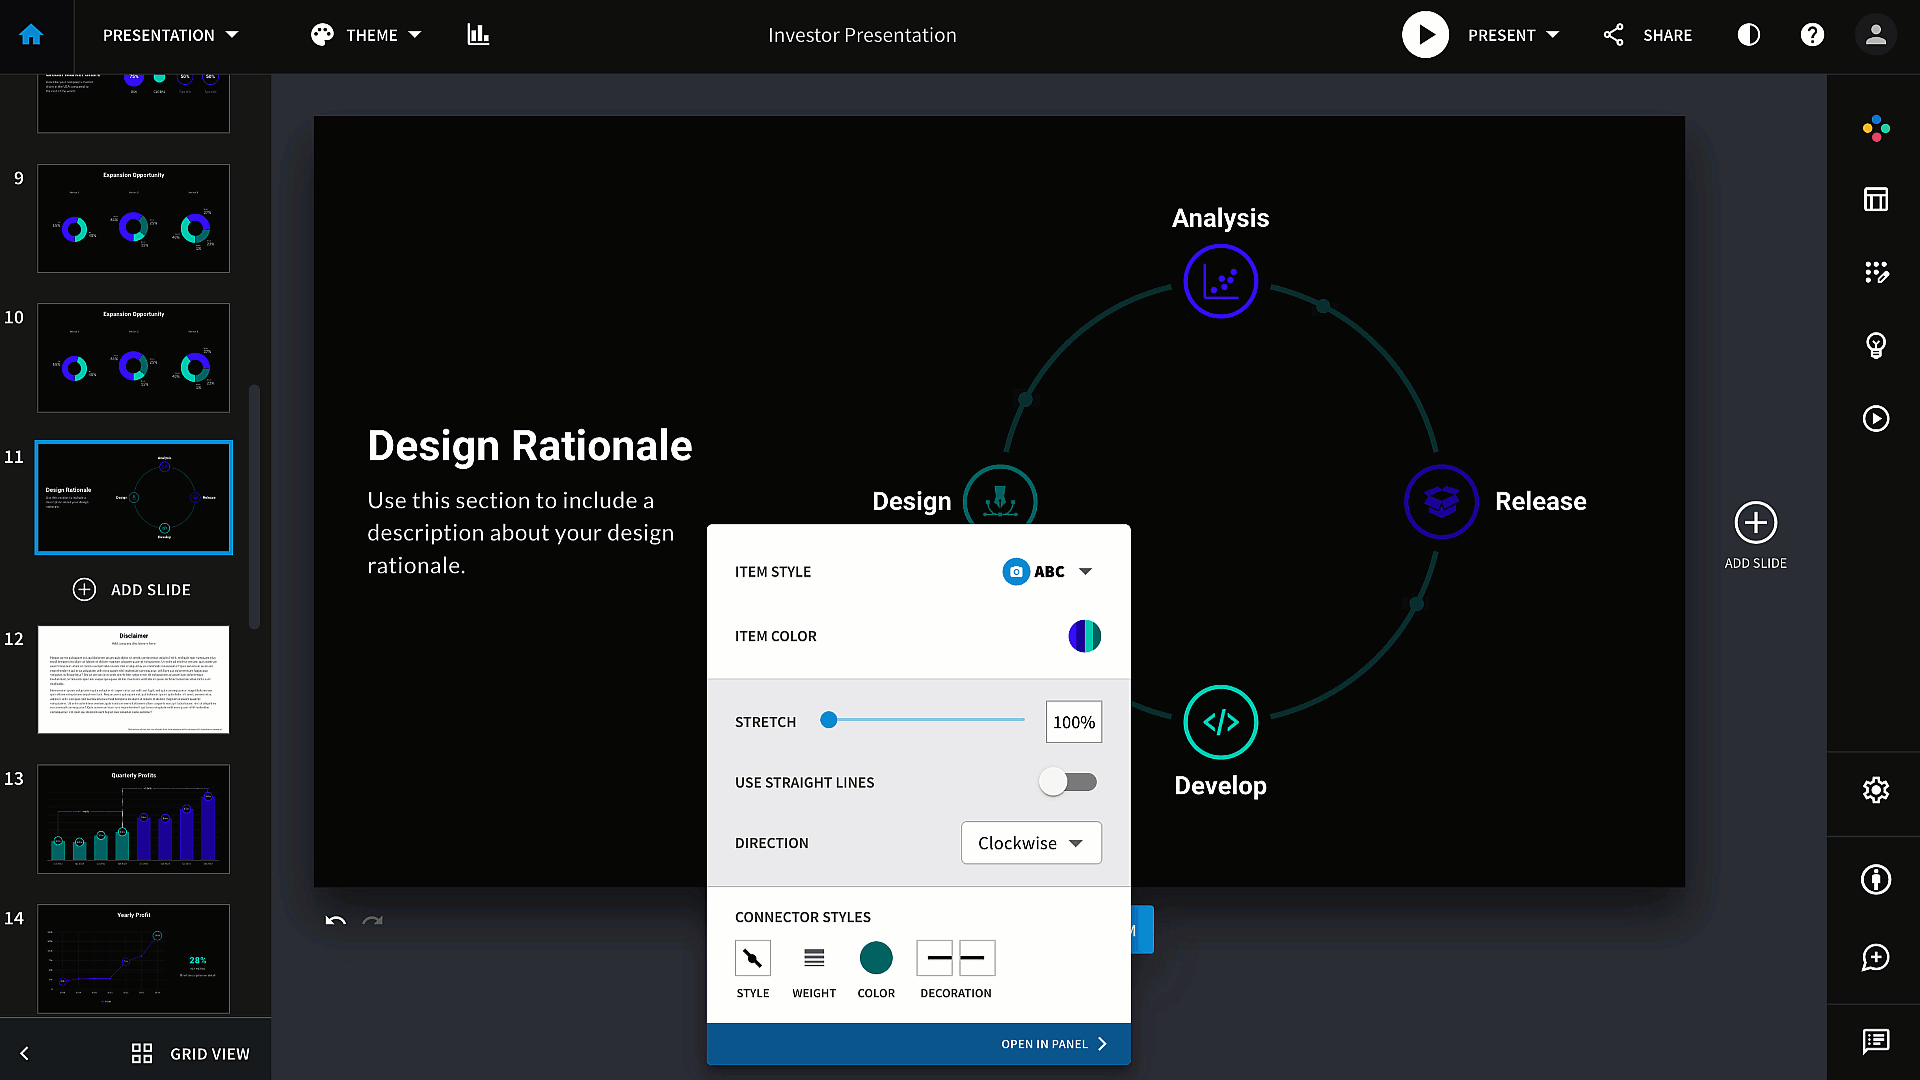Click the Develop code node icon
Image resolution: width=1920 pixels, height=1080 pixels.
pyautogui.click(x=1220, y=722)
